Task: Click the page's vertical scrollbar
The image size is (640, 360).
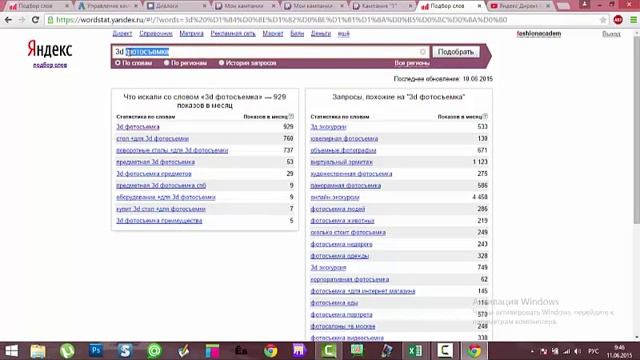Action: [636, 131]
